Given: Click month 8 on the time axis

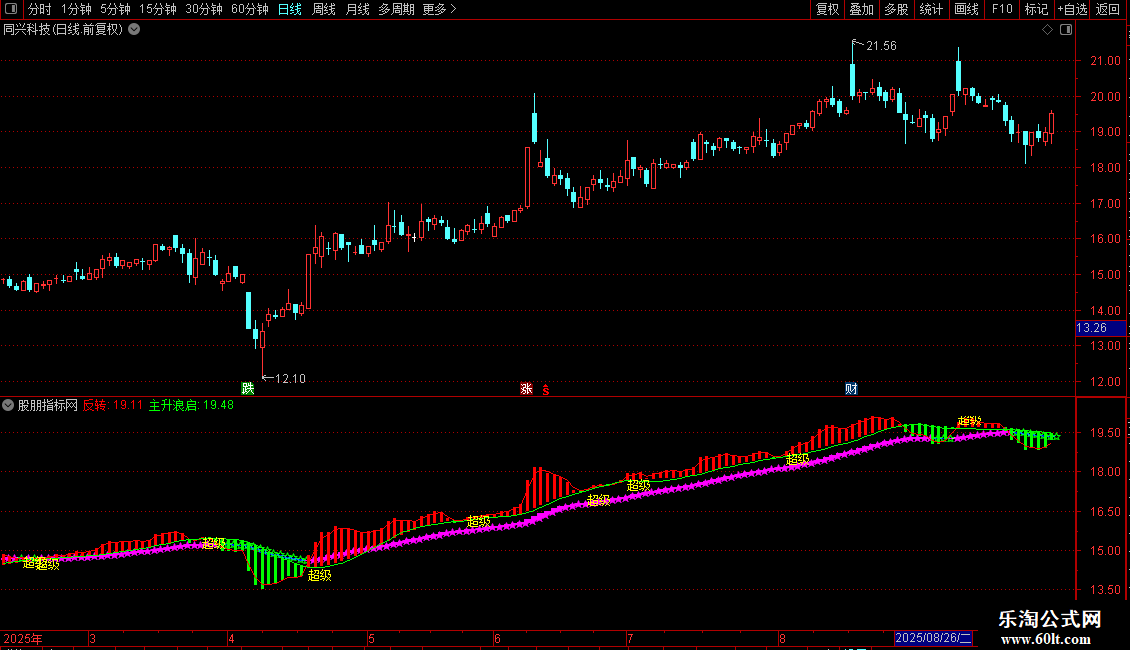Looking at the screenshot, I should coord(782,638).
